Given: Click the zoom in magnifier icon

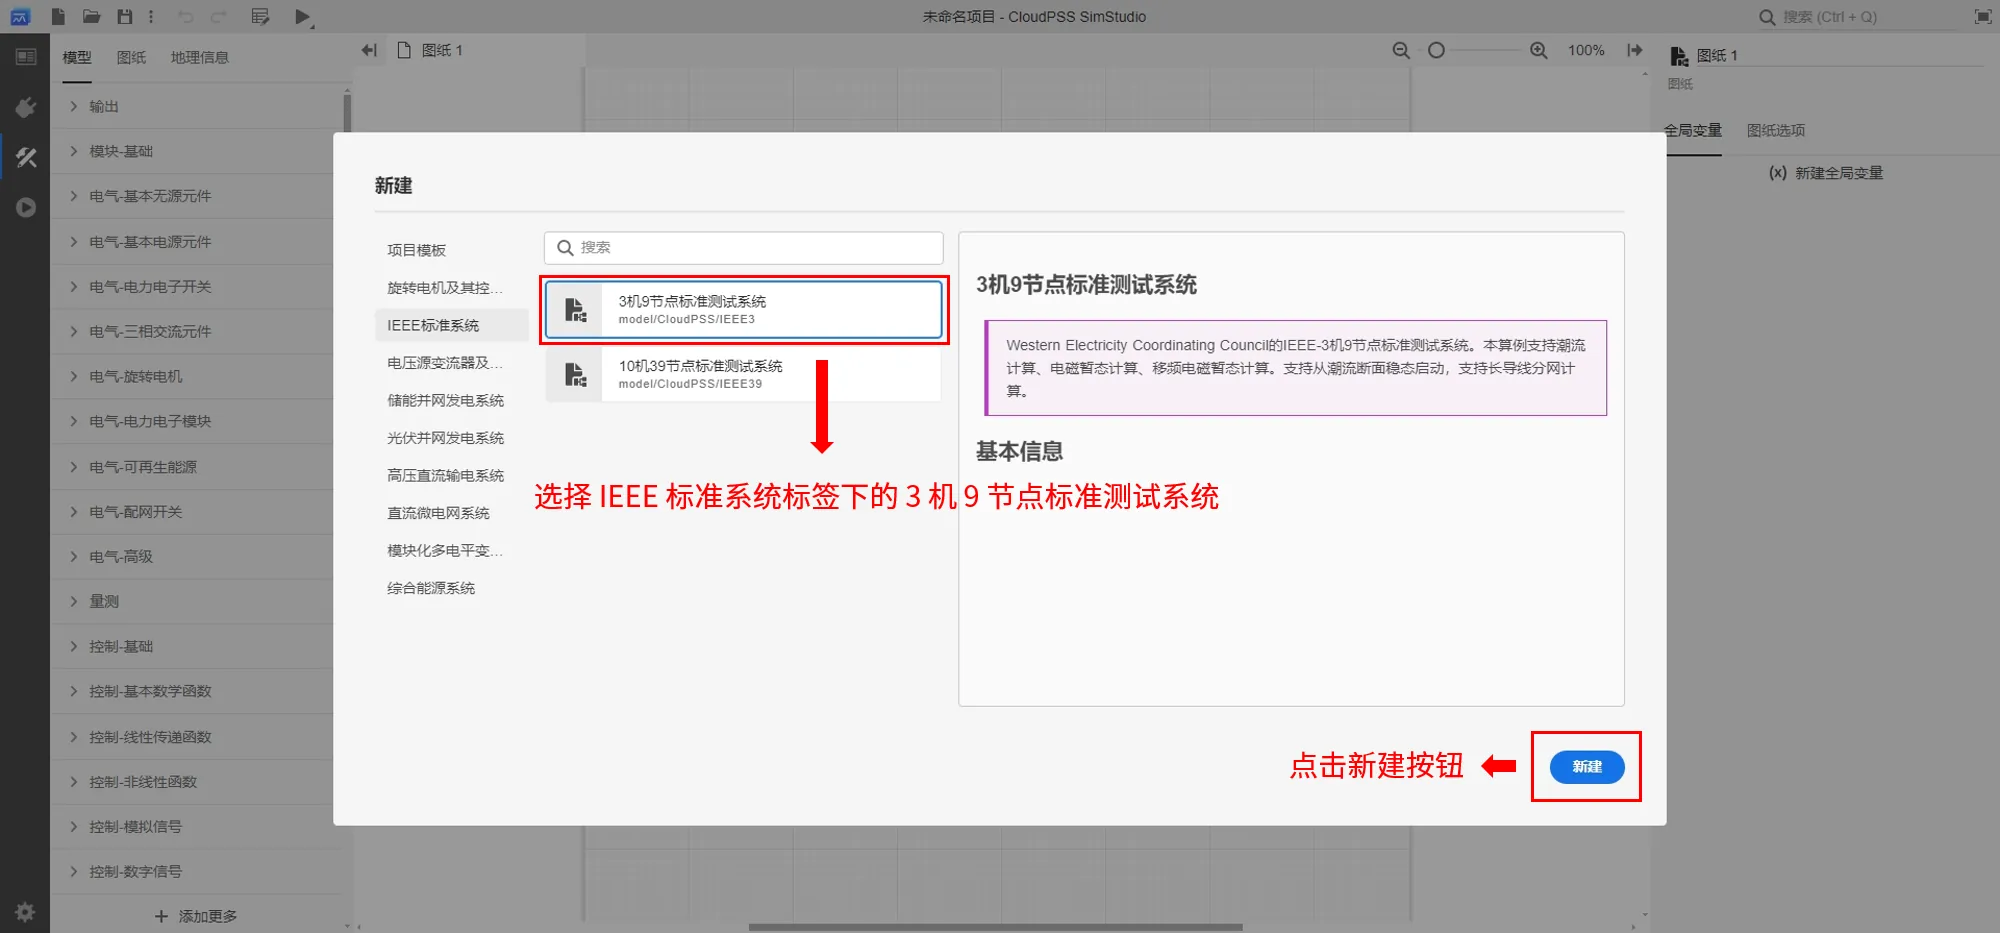Looking at the screenshot, I should [x=1539, y=50].
